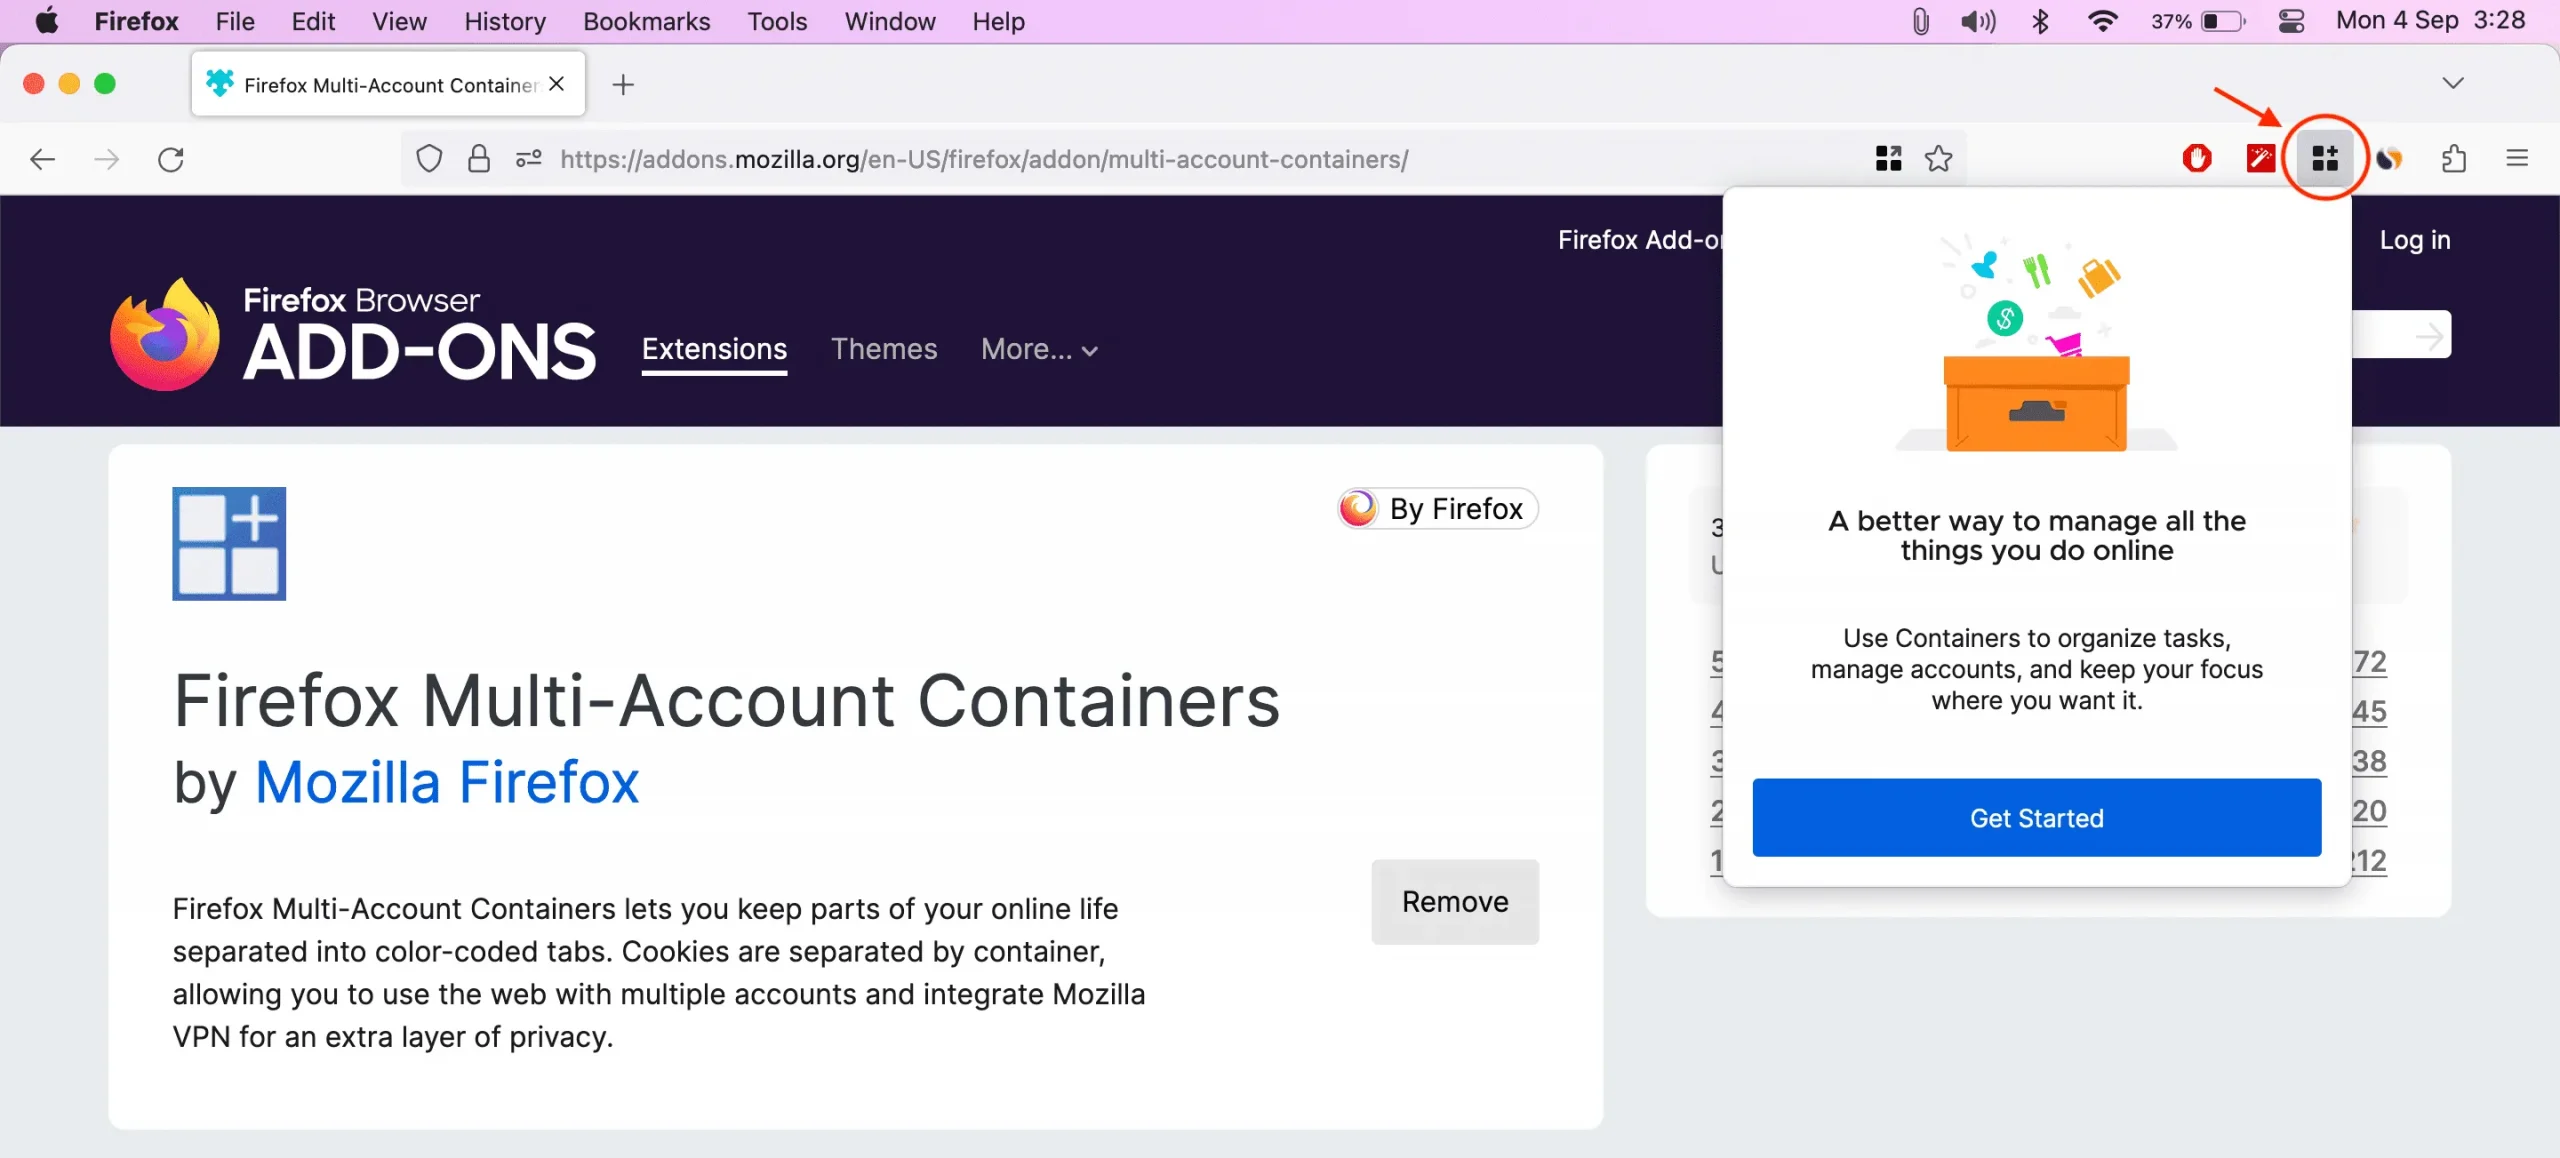Click the bookmark star icon in address bar
The height and width of the screenshot is (1158, 2560).
pos(1940,158)
